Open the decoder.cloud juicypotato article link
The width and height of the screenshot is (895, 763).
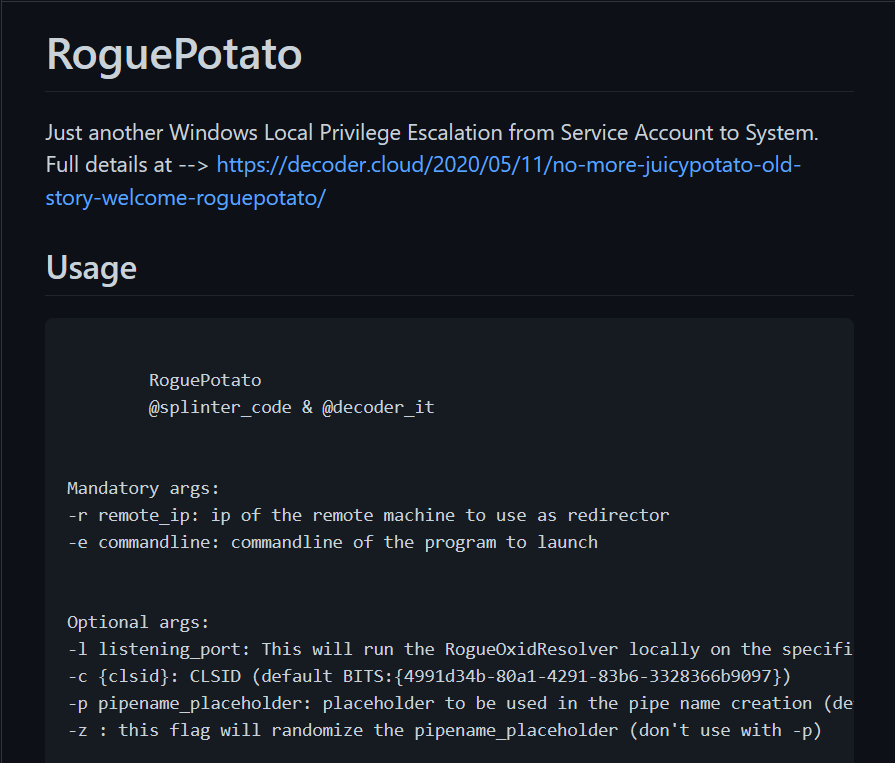(509, 165)
